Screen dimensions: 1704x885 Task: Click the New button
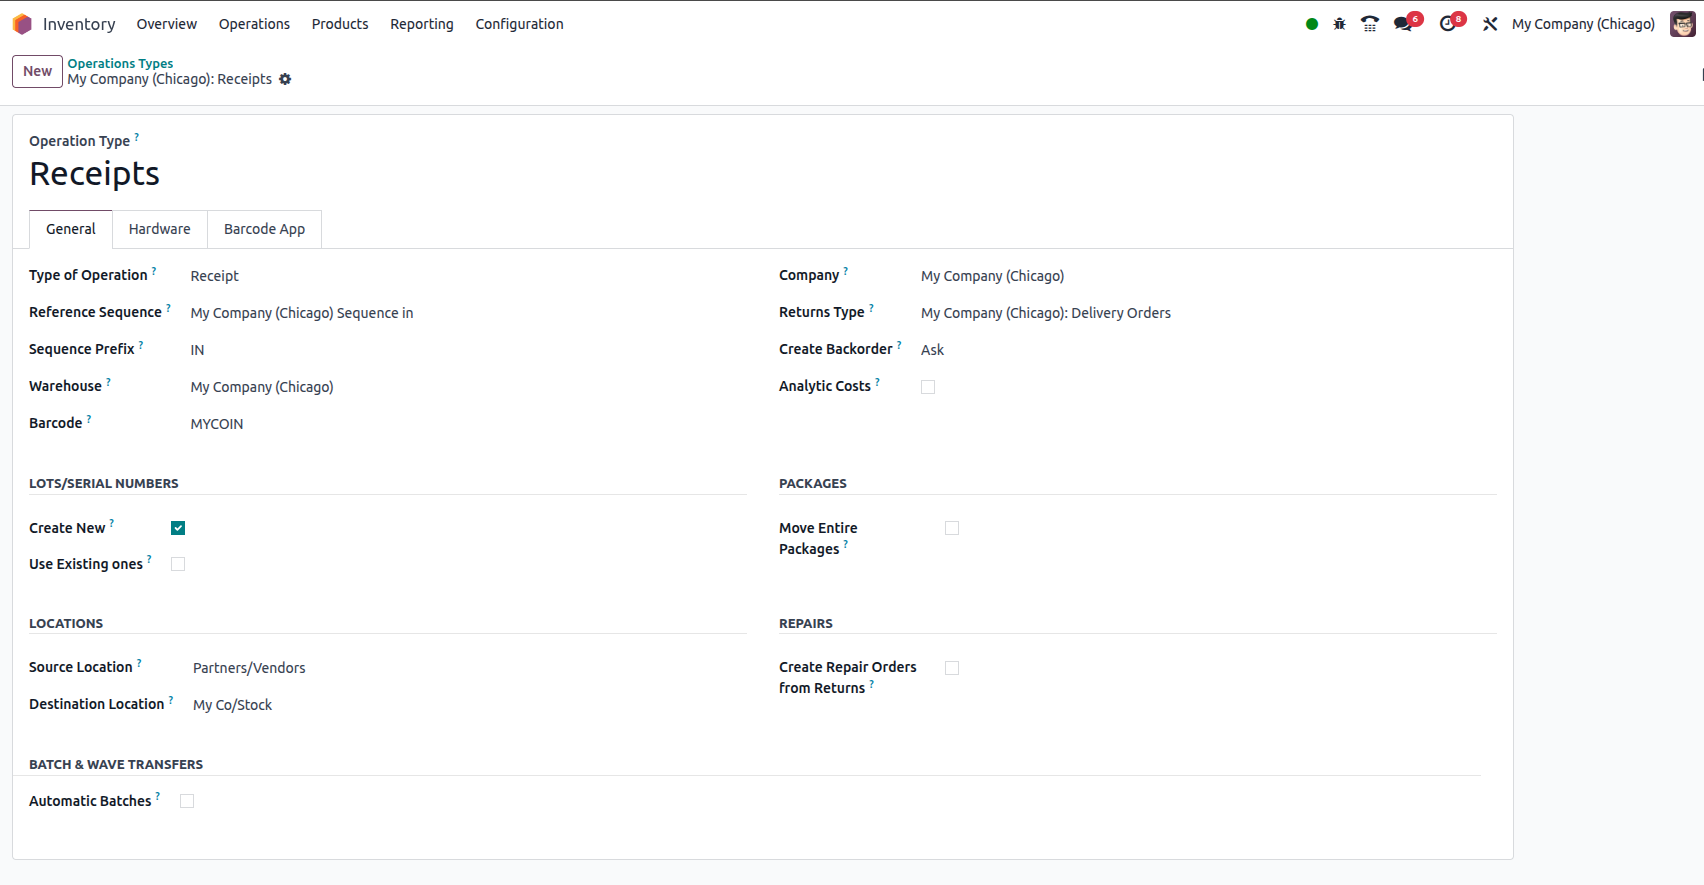[x=37, y=71]
